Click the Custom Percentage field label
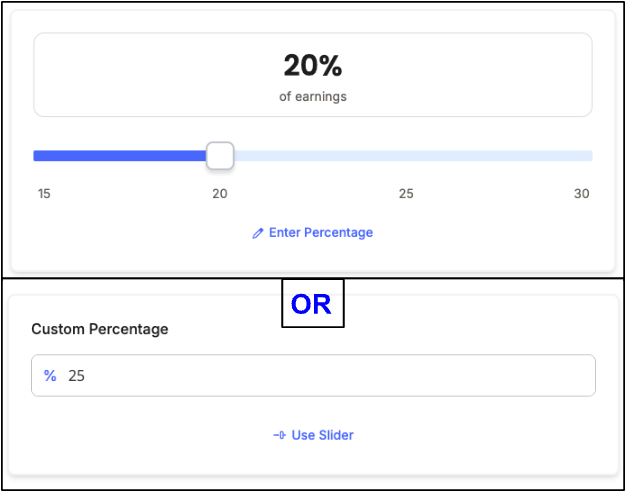The height and width of the screenshot is (492, 626). tap(100, 329)
